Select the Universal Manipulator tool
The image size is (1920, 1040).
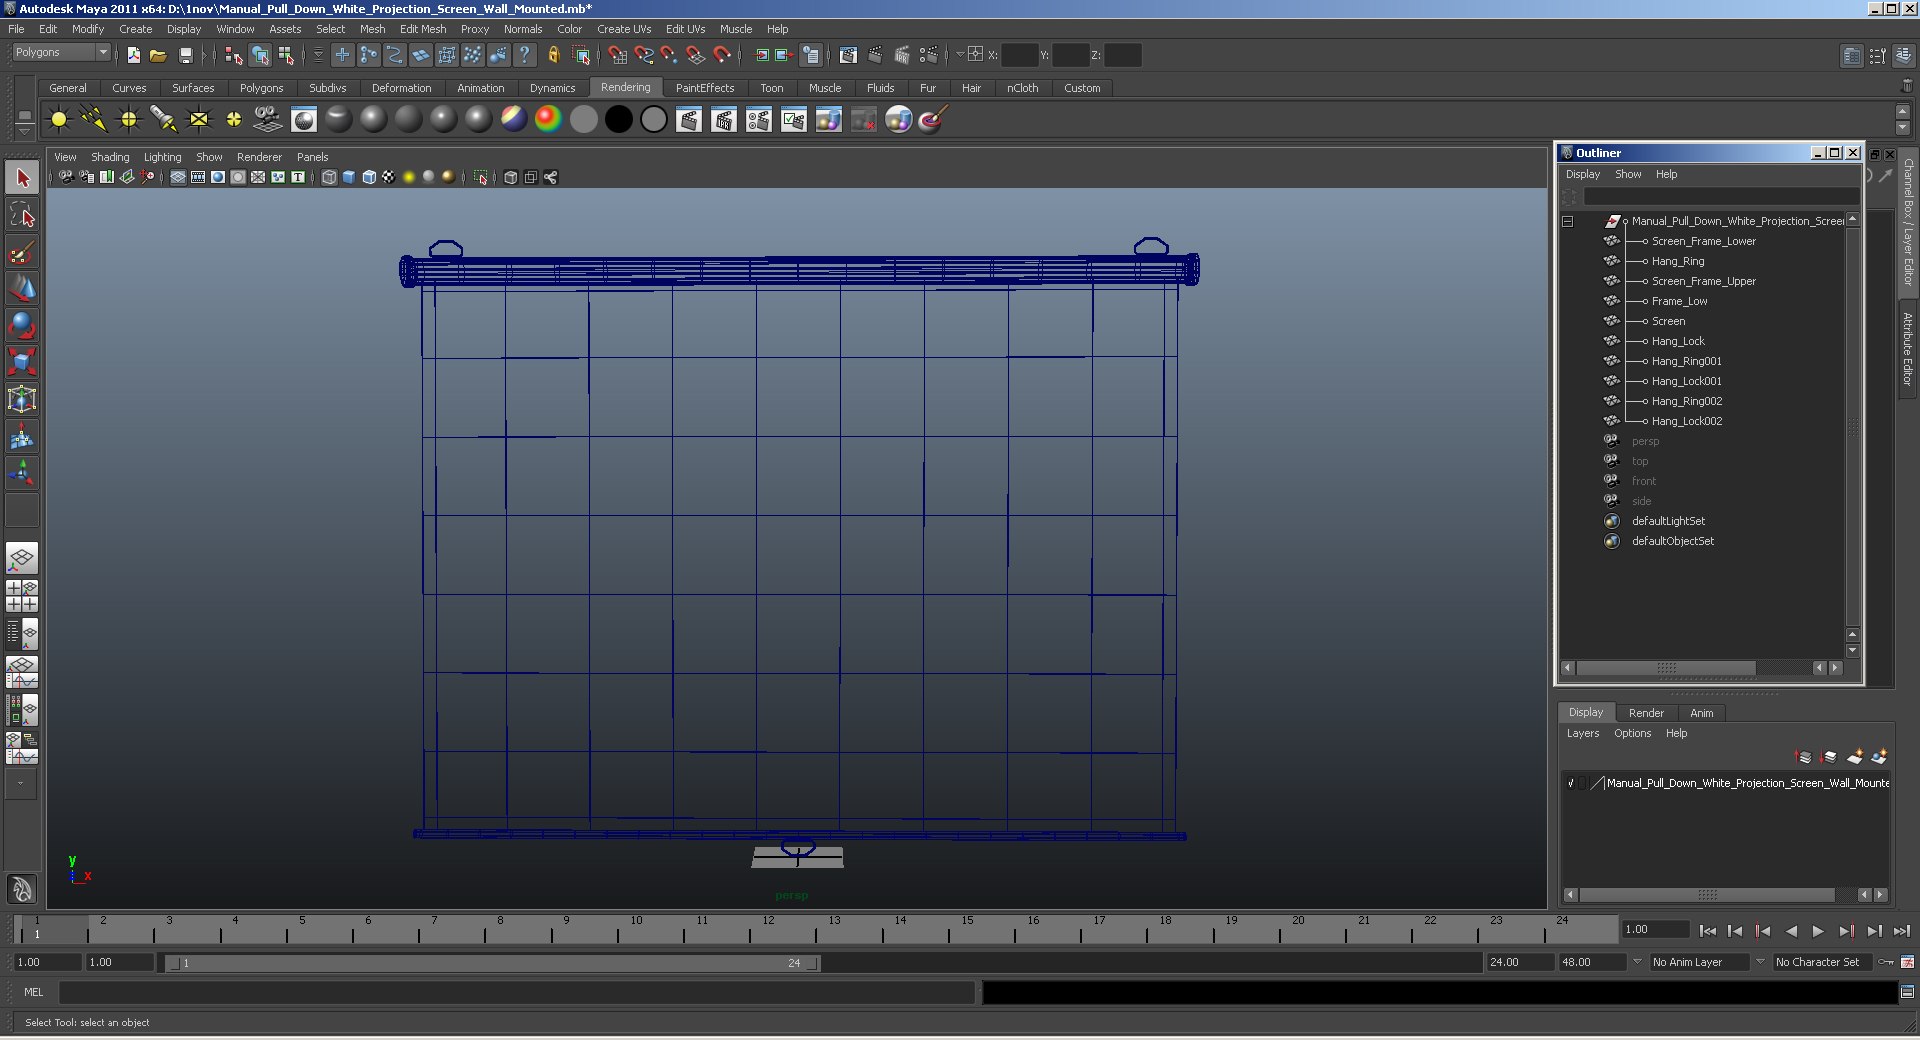pyautogui.click(x=22, y=399)
